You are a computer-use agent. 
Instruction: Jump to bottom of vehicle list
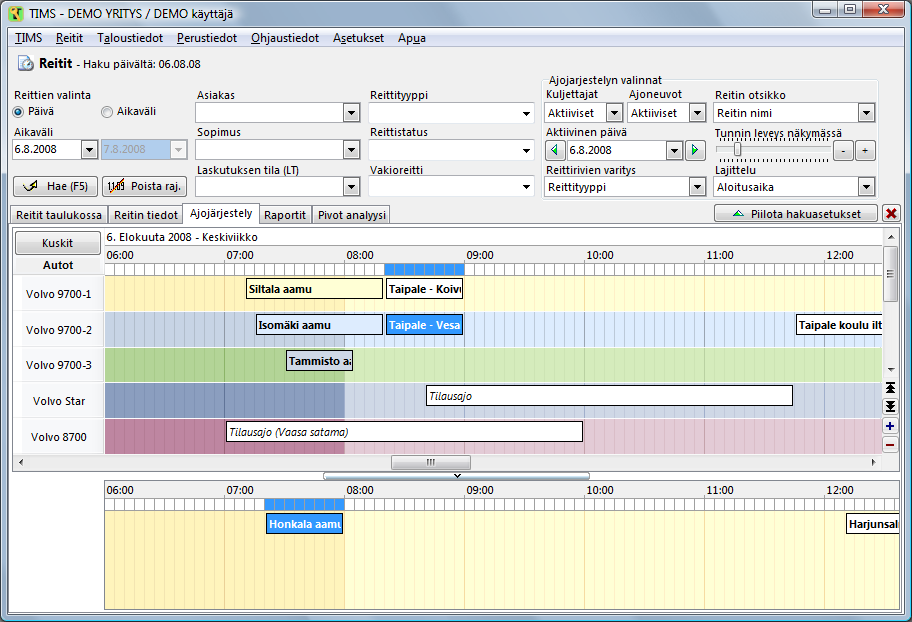coord(890,406)
